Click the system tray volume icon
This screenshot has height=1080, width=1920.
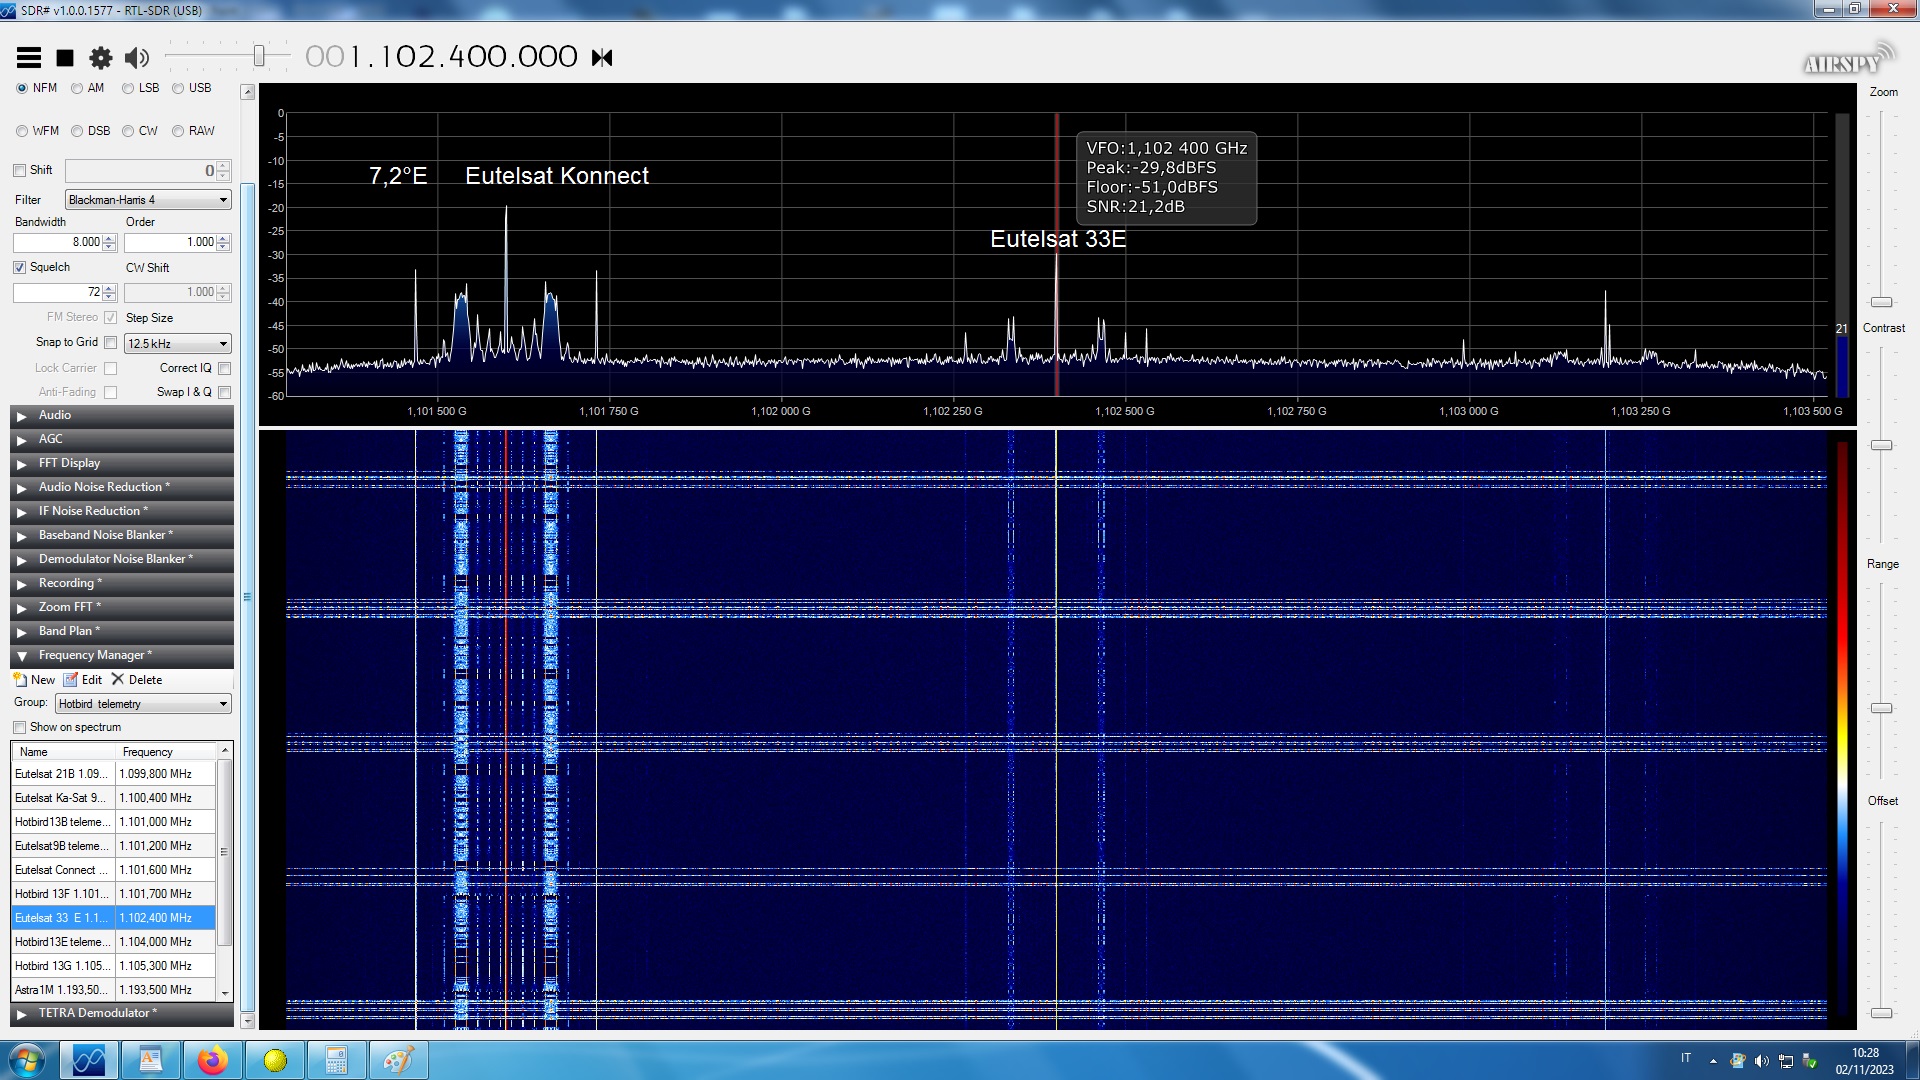(1761, 1061)
